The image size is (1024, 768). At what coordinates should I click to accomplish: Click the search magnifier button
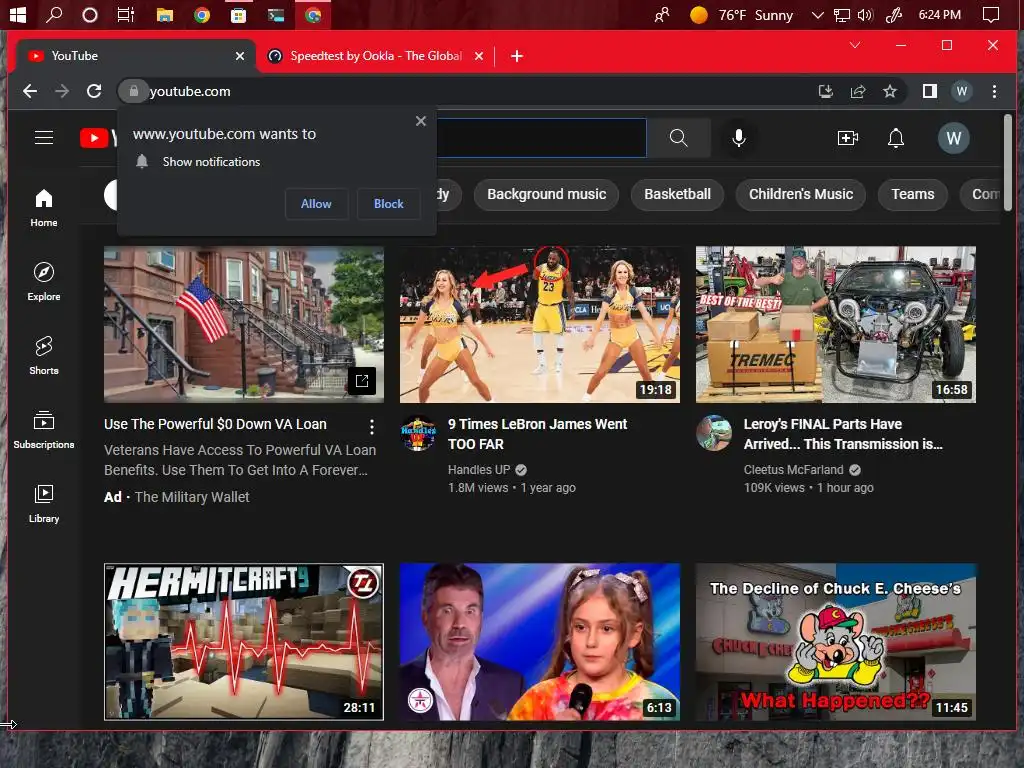(679, 138)
